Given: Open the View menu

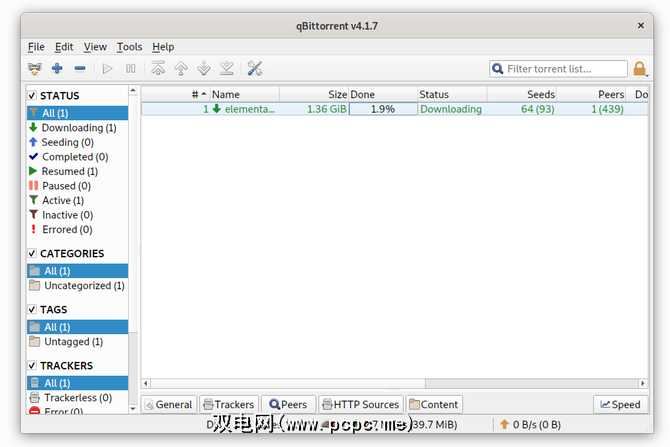Looking at the screenshot, I should [x=95, y=47].
